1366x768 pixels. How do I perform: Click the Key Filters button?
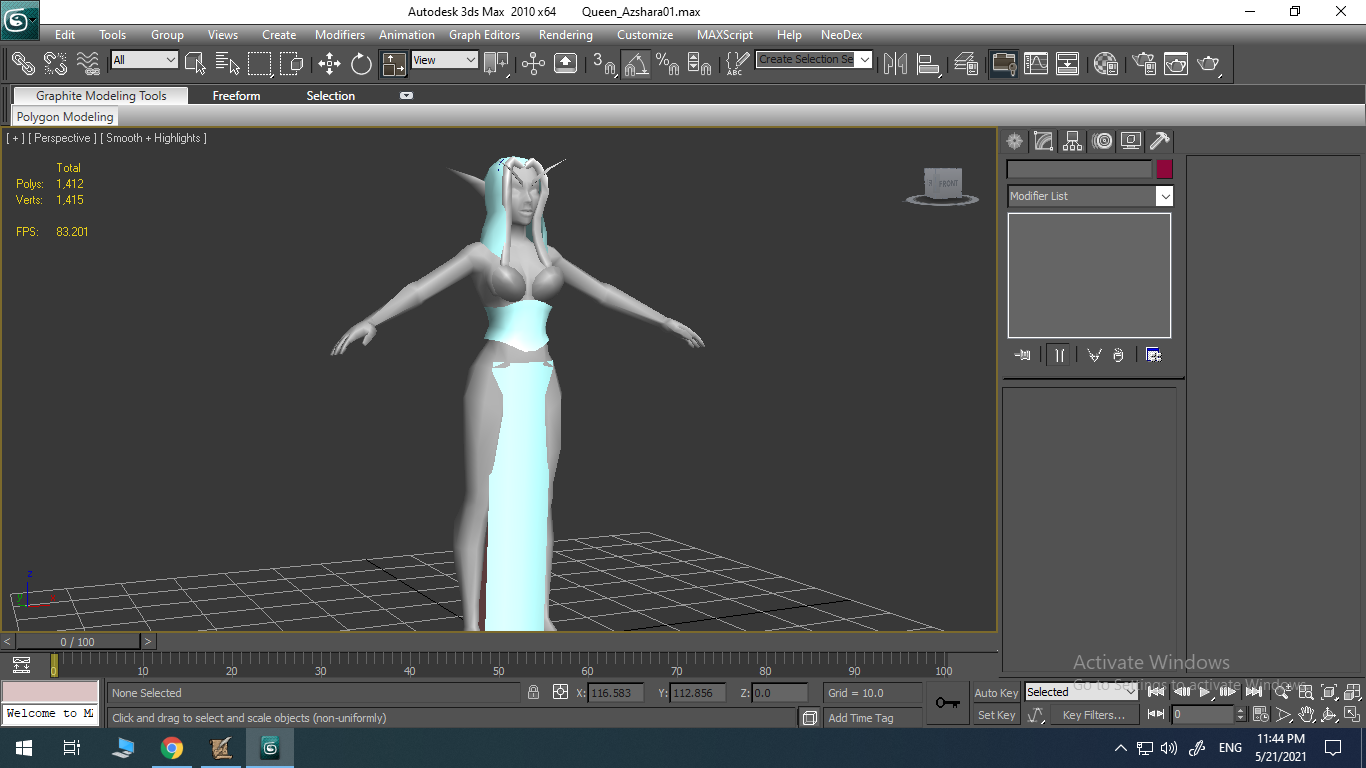point(1094,715)
